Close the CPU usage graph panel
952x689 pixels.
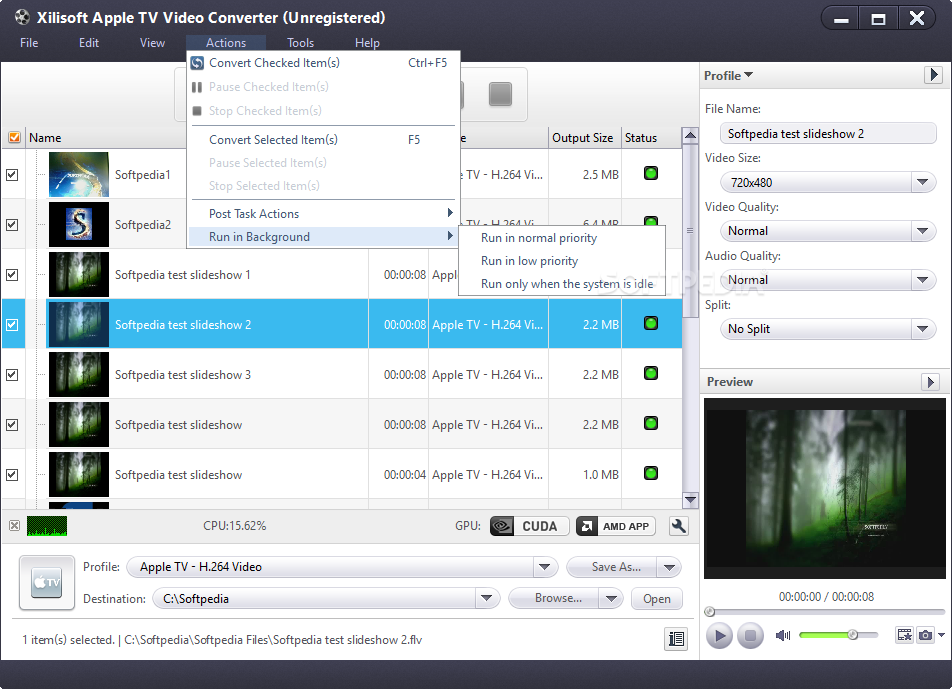15,526
